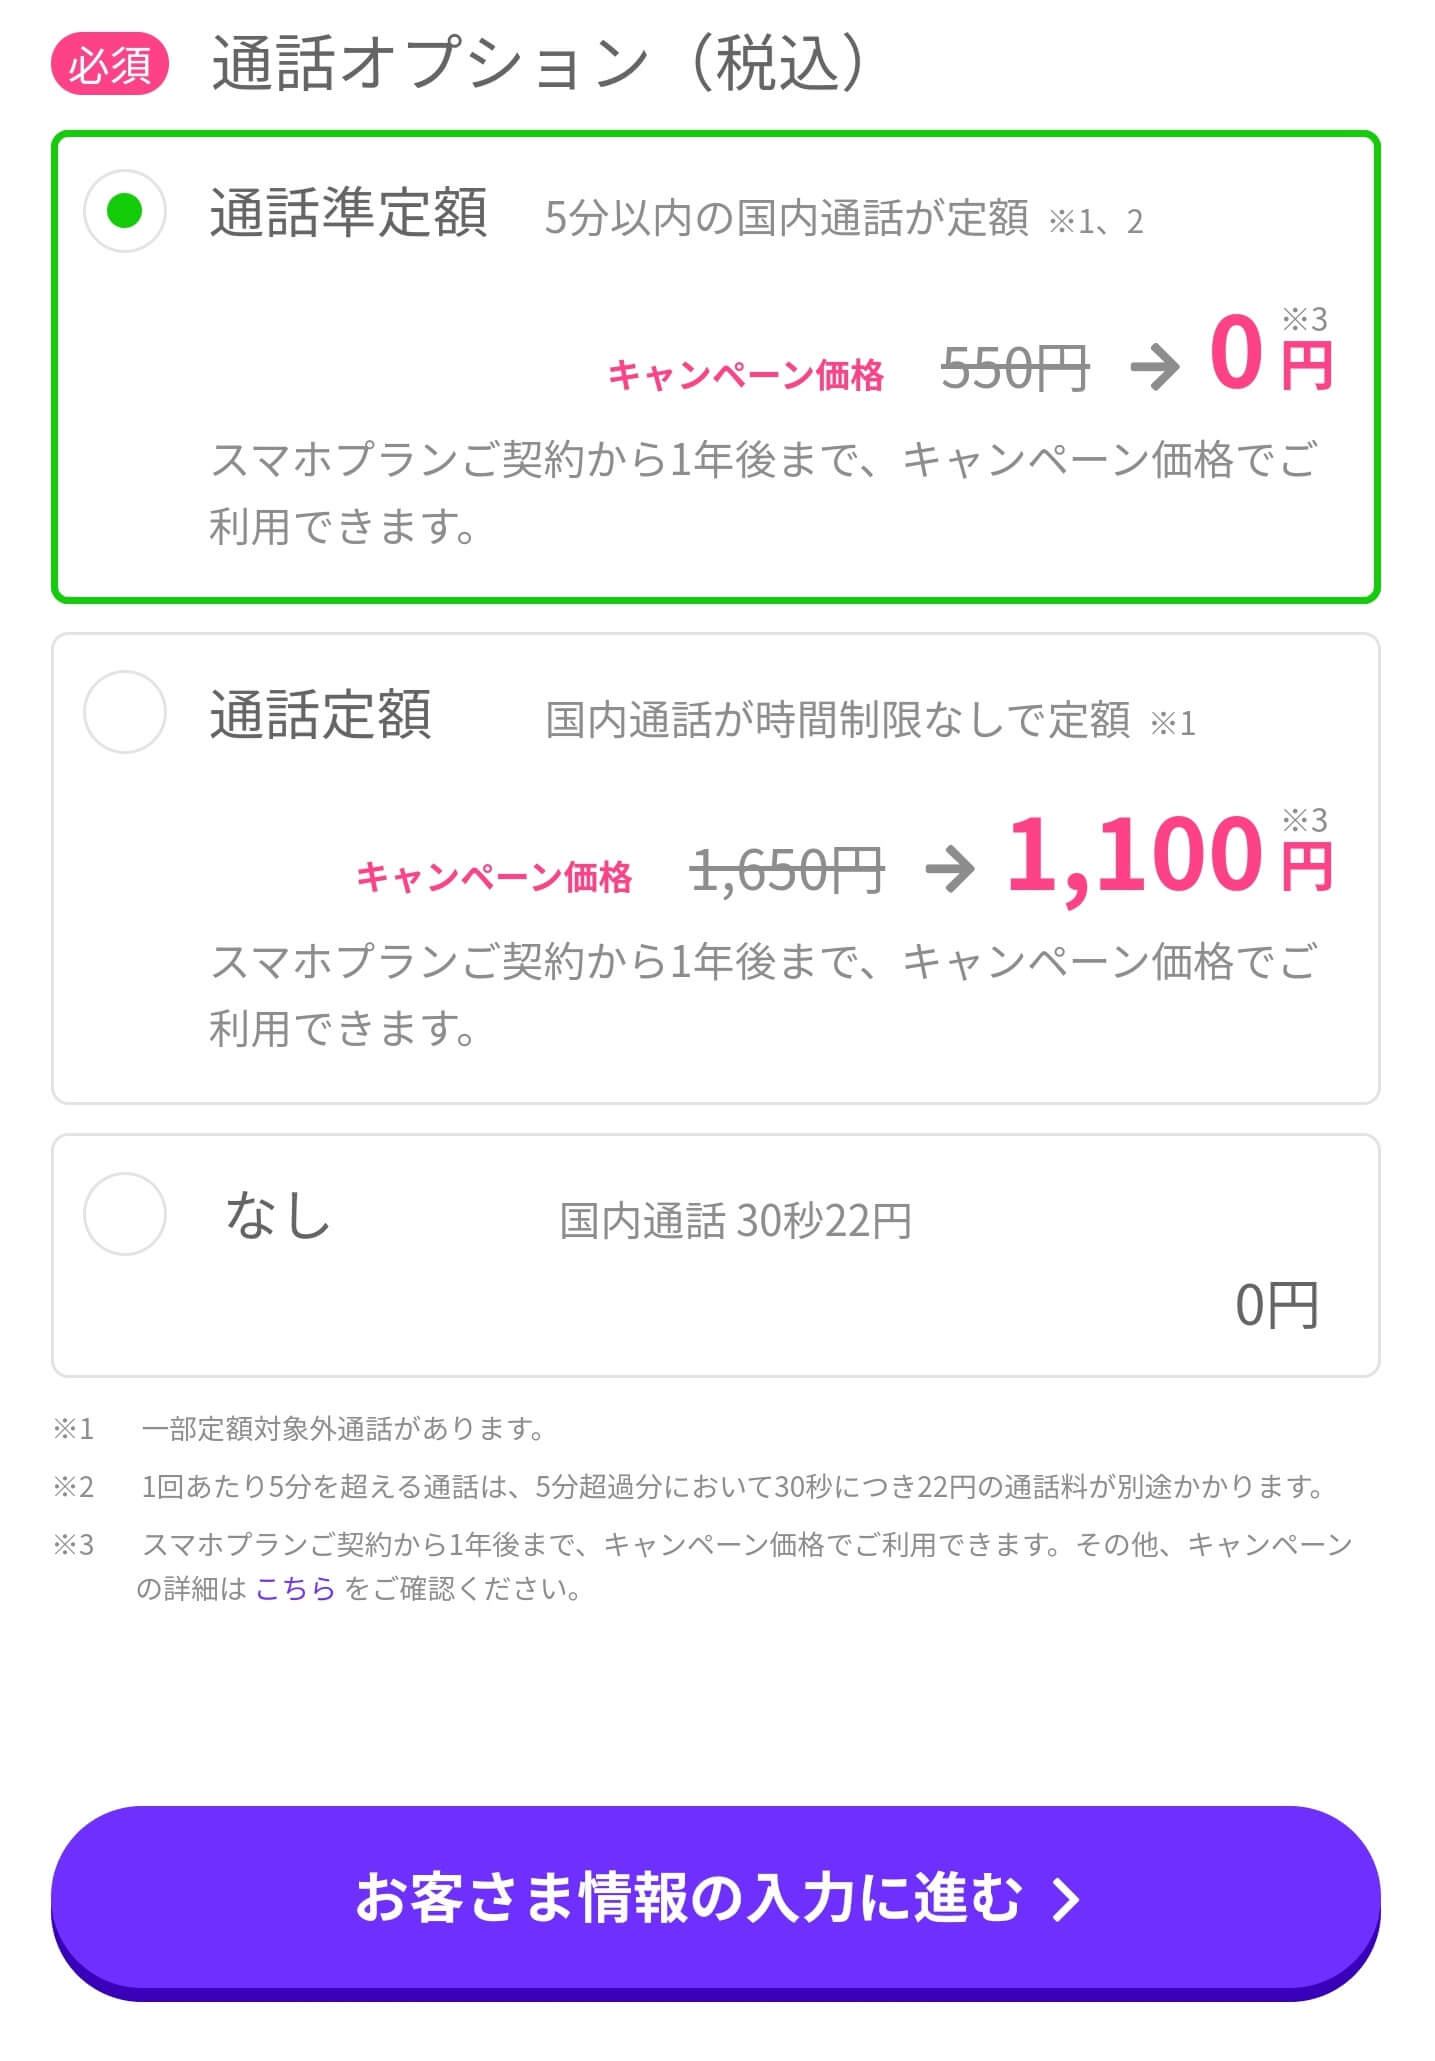Choose the なし radio button

pos(124,1214)
